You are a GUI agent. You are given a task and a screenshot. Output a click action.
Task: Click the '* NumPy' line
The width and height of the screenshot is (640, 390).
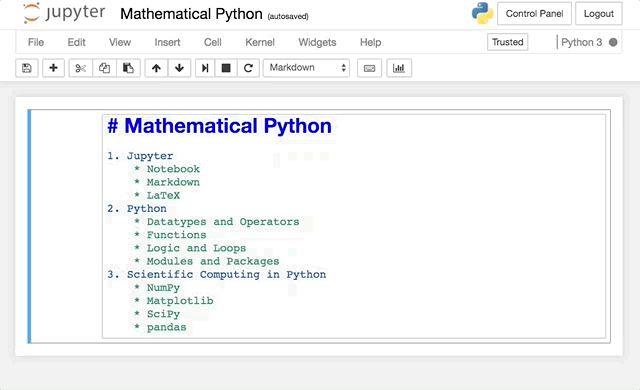(x=157, y=288)
